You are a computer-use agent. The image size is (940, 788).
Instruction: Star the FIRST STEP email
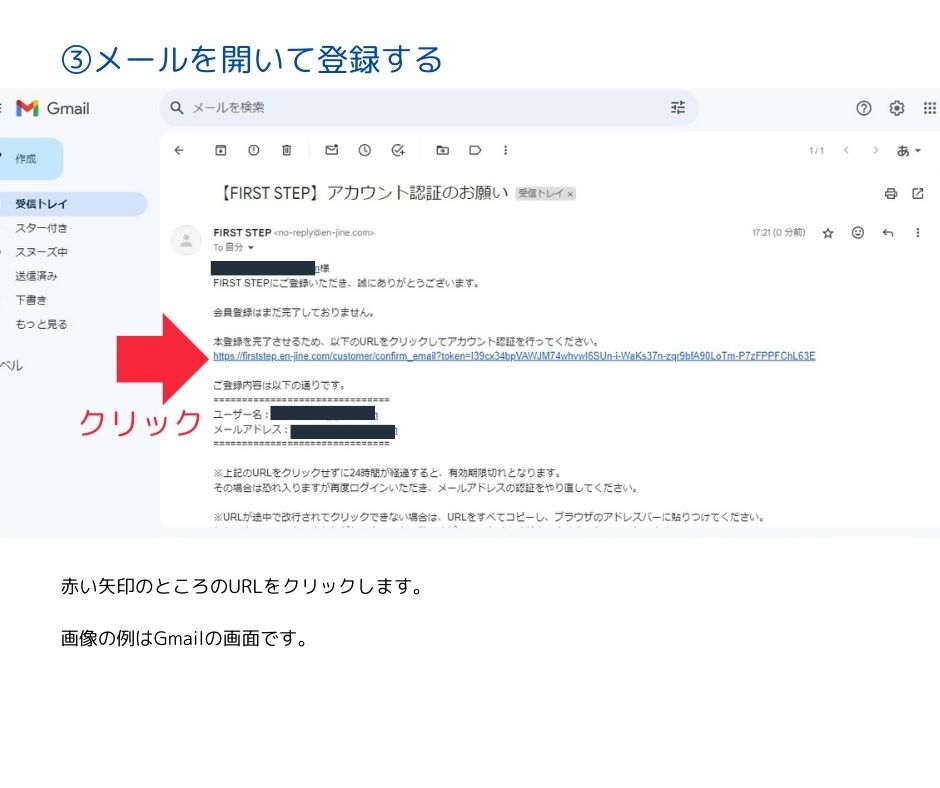[828, 233]
